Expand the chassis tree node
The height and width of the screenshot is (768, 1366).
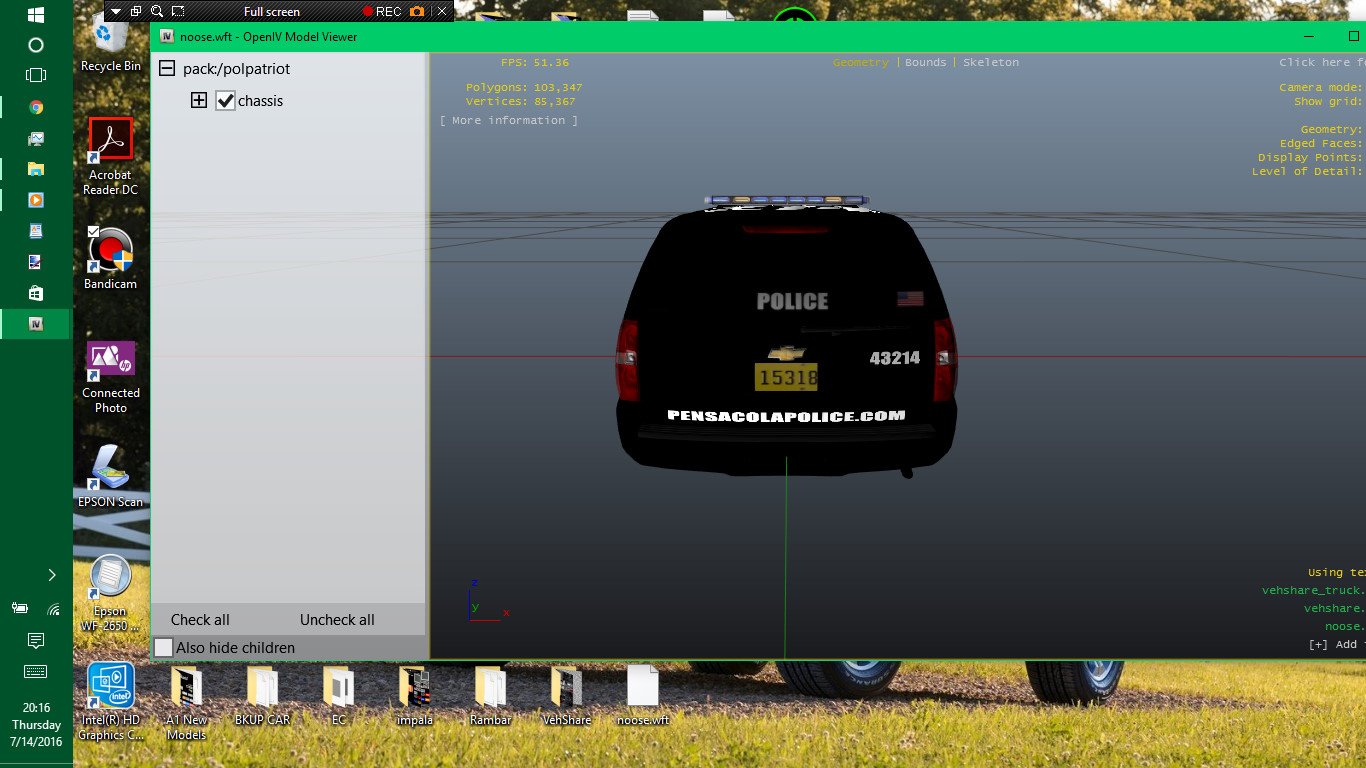coord(199,101)
